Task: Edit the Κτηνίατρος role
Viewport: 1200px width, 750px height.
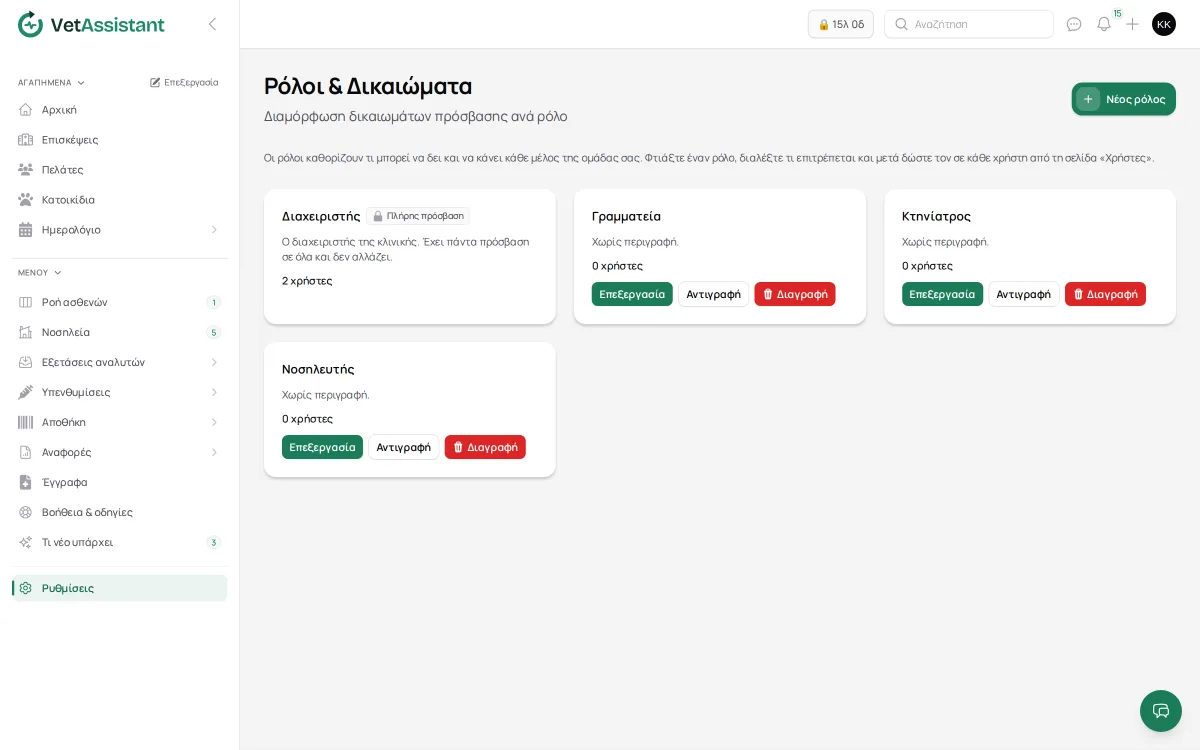Action: point(942,294)
